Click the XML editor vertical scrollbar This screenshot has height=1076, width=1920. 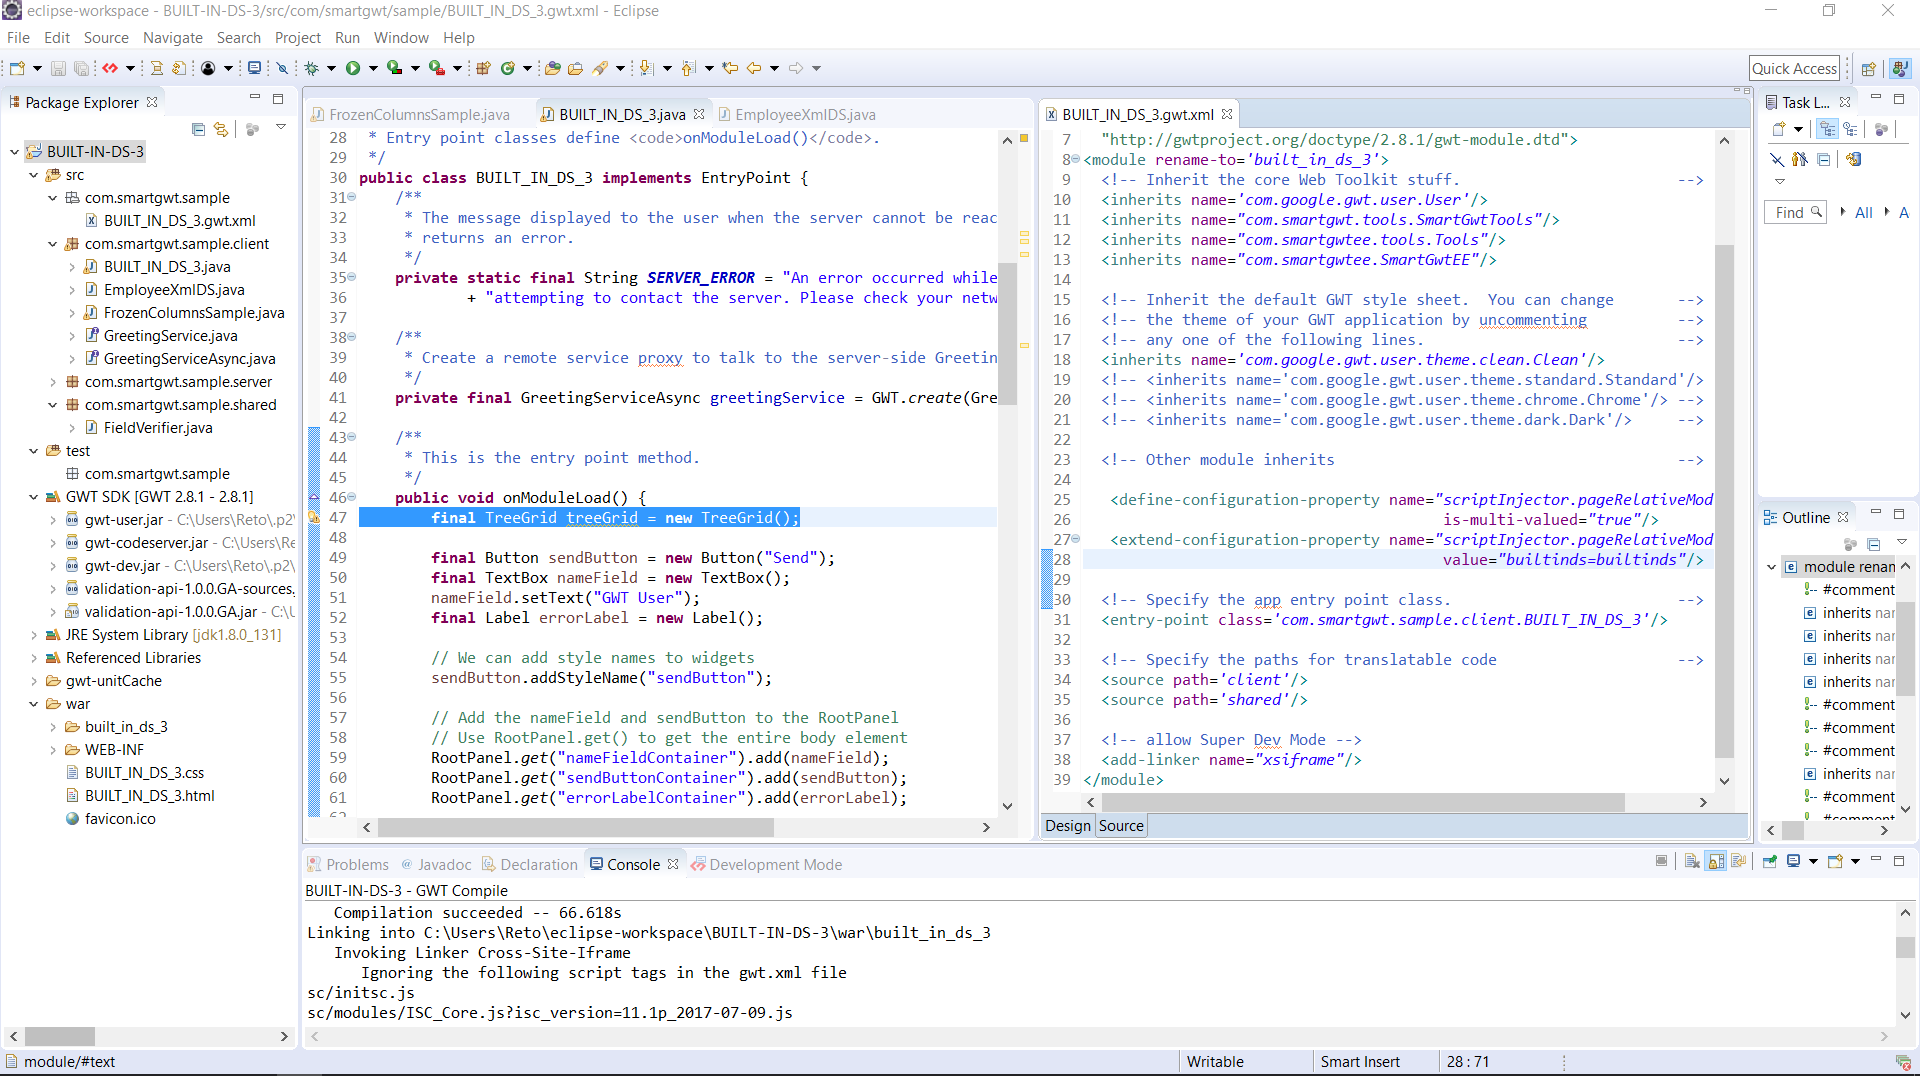pos(1724,500)
